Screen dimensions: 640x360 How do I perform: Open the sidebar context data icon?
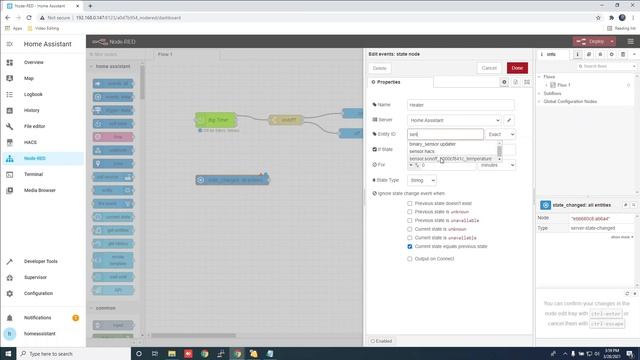pos(623,54)
